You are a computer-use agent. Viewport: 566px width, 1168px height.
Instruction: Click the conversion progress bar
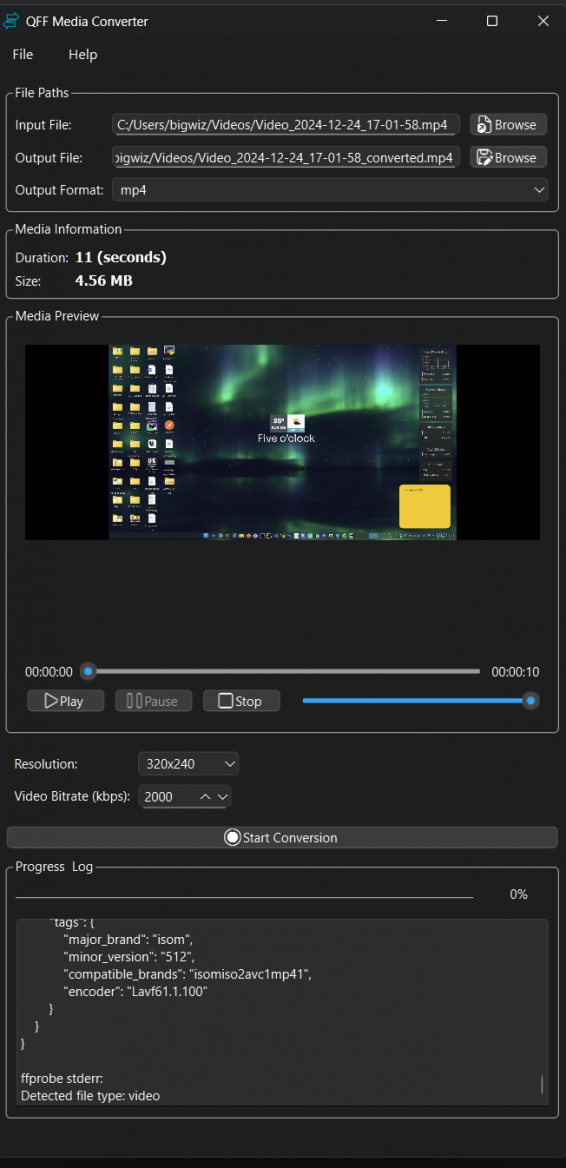tap(244, 898)
